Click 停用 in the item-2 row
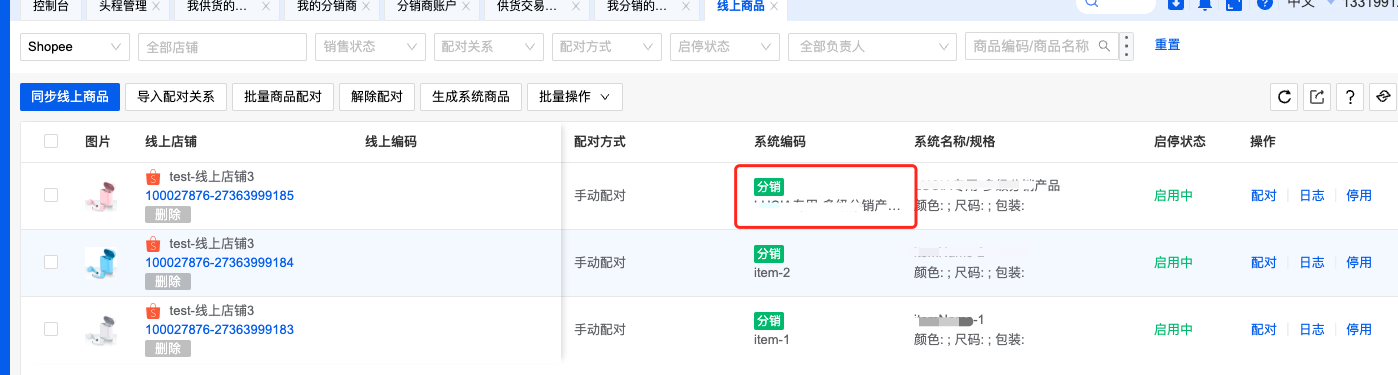The width and height of the screenshot is (1398, 375). pos(1359,262)
